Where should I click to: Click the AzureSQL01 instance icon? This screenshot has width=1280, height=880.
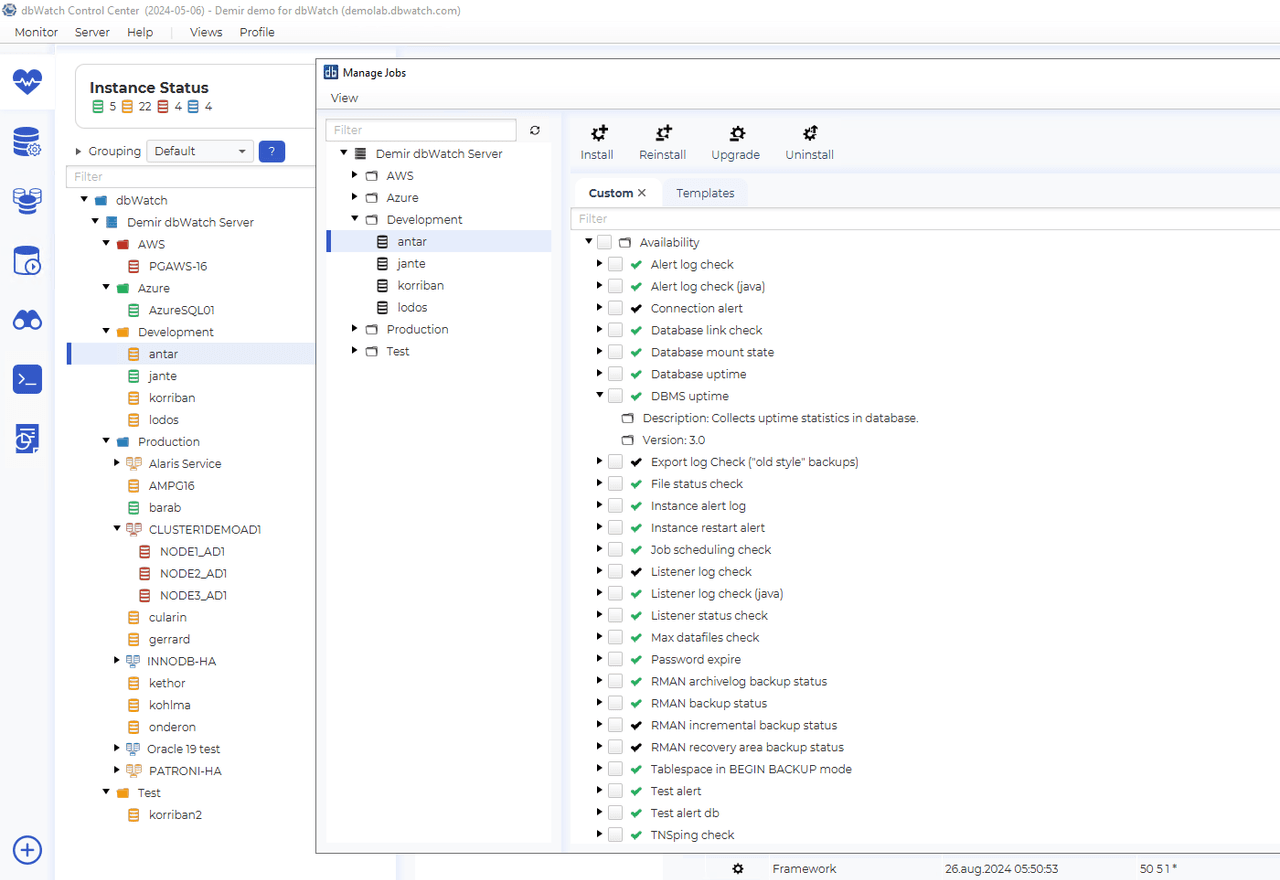coord(134,310)
